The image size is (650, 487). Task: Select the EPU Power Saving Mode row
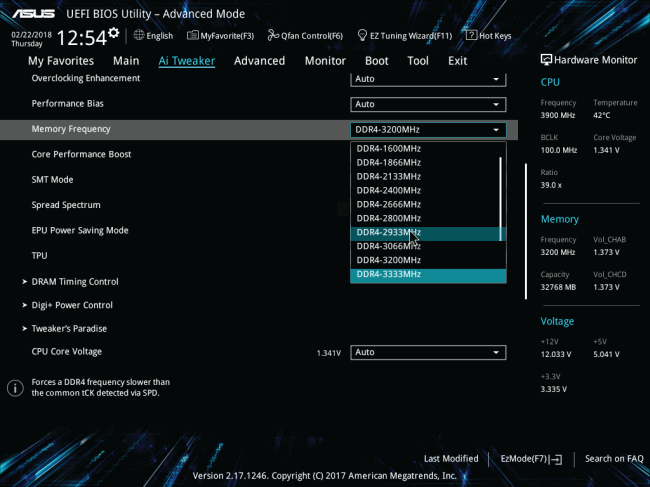point(259,230)
